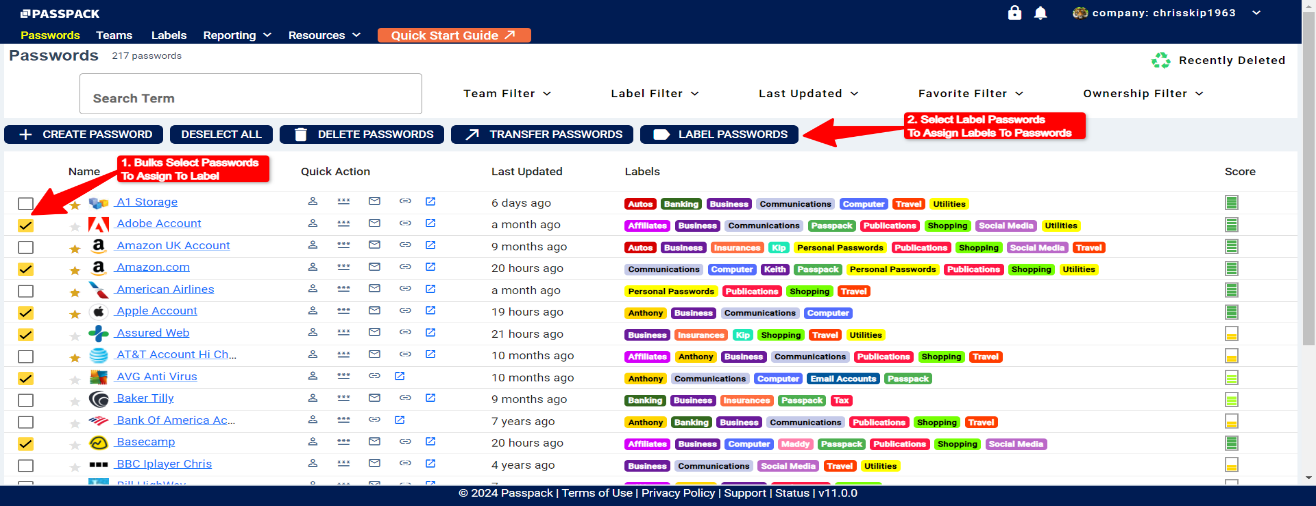This screenshot has height=506, width=1316.
Task: Expand the Reporting menu
Action: 237,35
